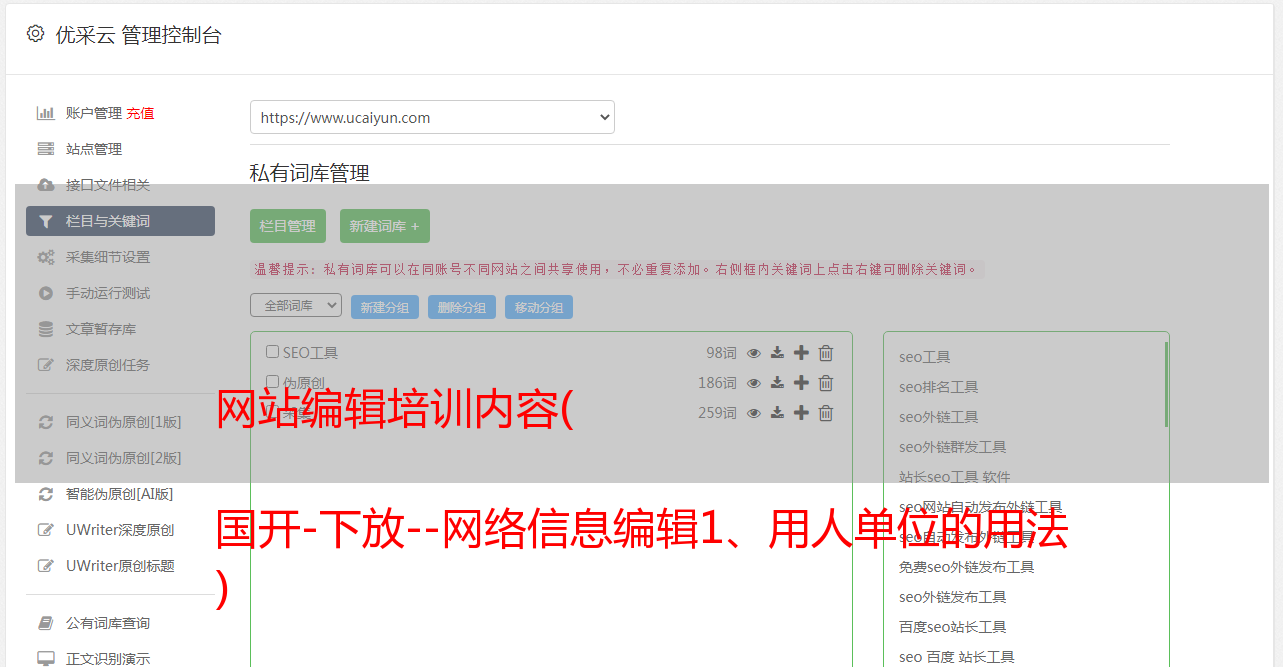Click the red 充值 link
The height and width of the screenshot is (667, 1283).
[x=140, y=113]
